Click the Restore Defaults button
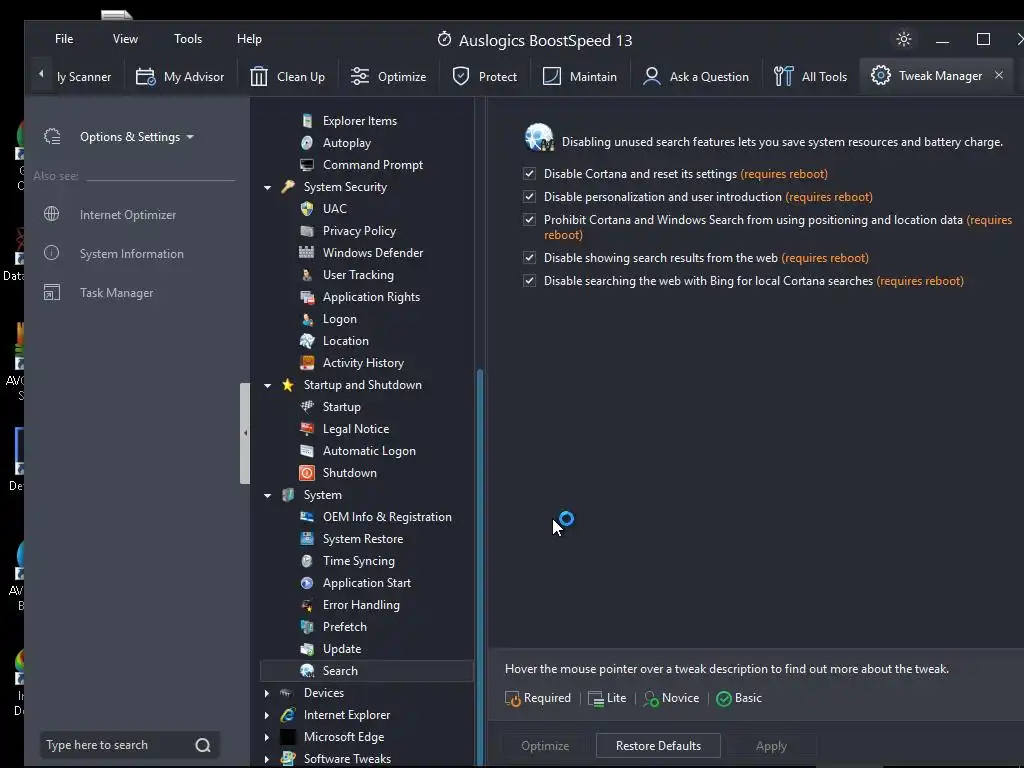 click(x=658, y=746)
